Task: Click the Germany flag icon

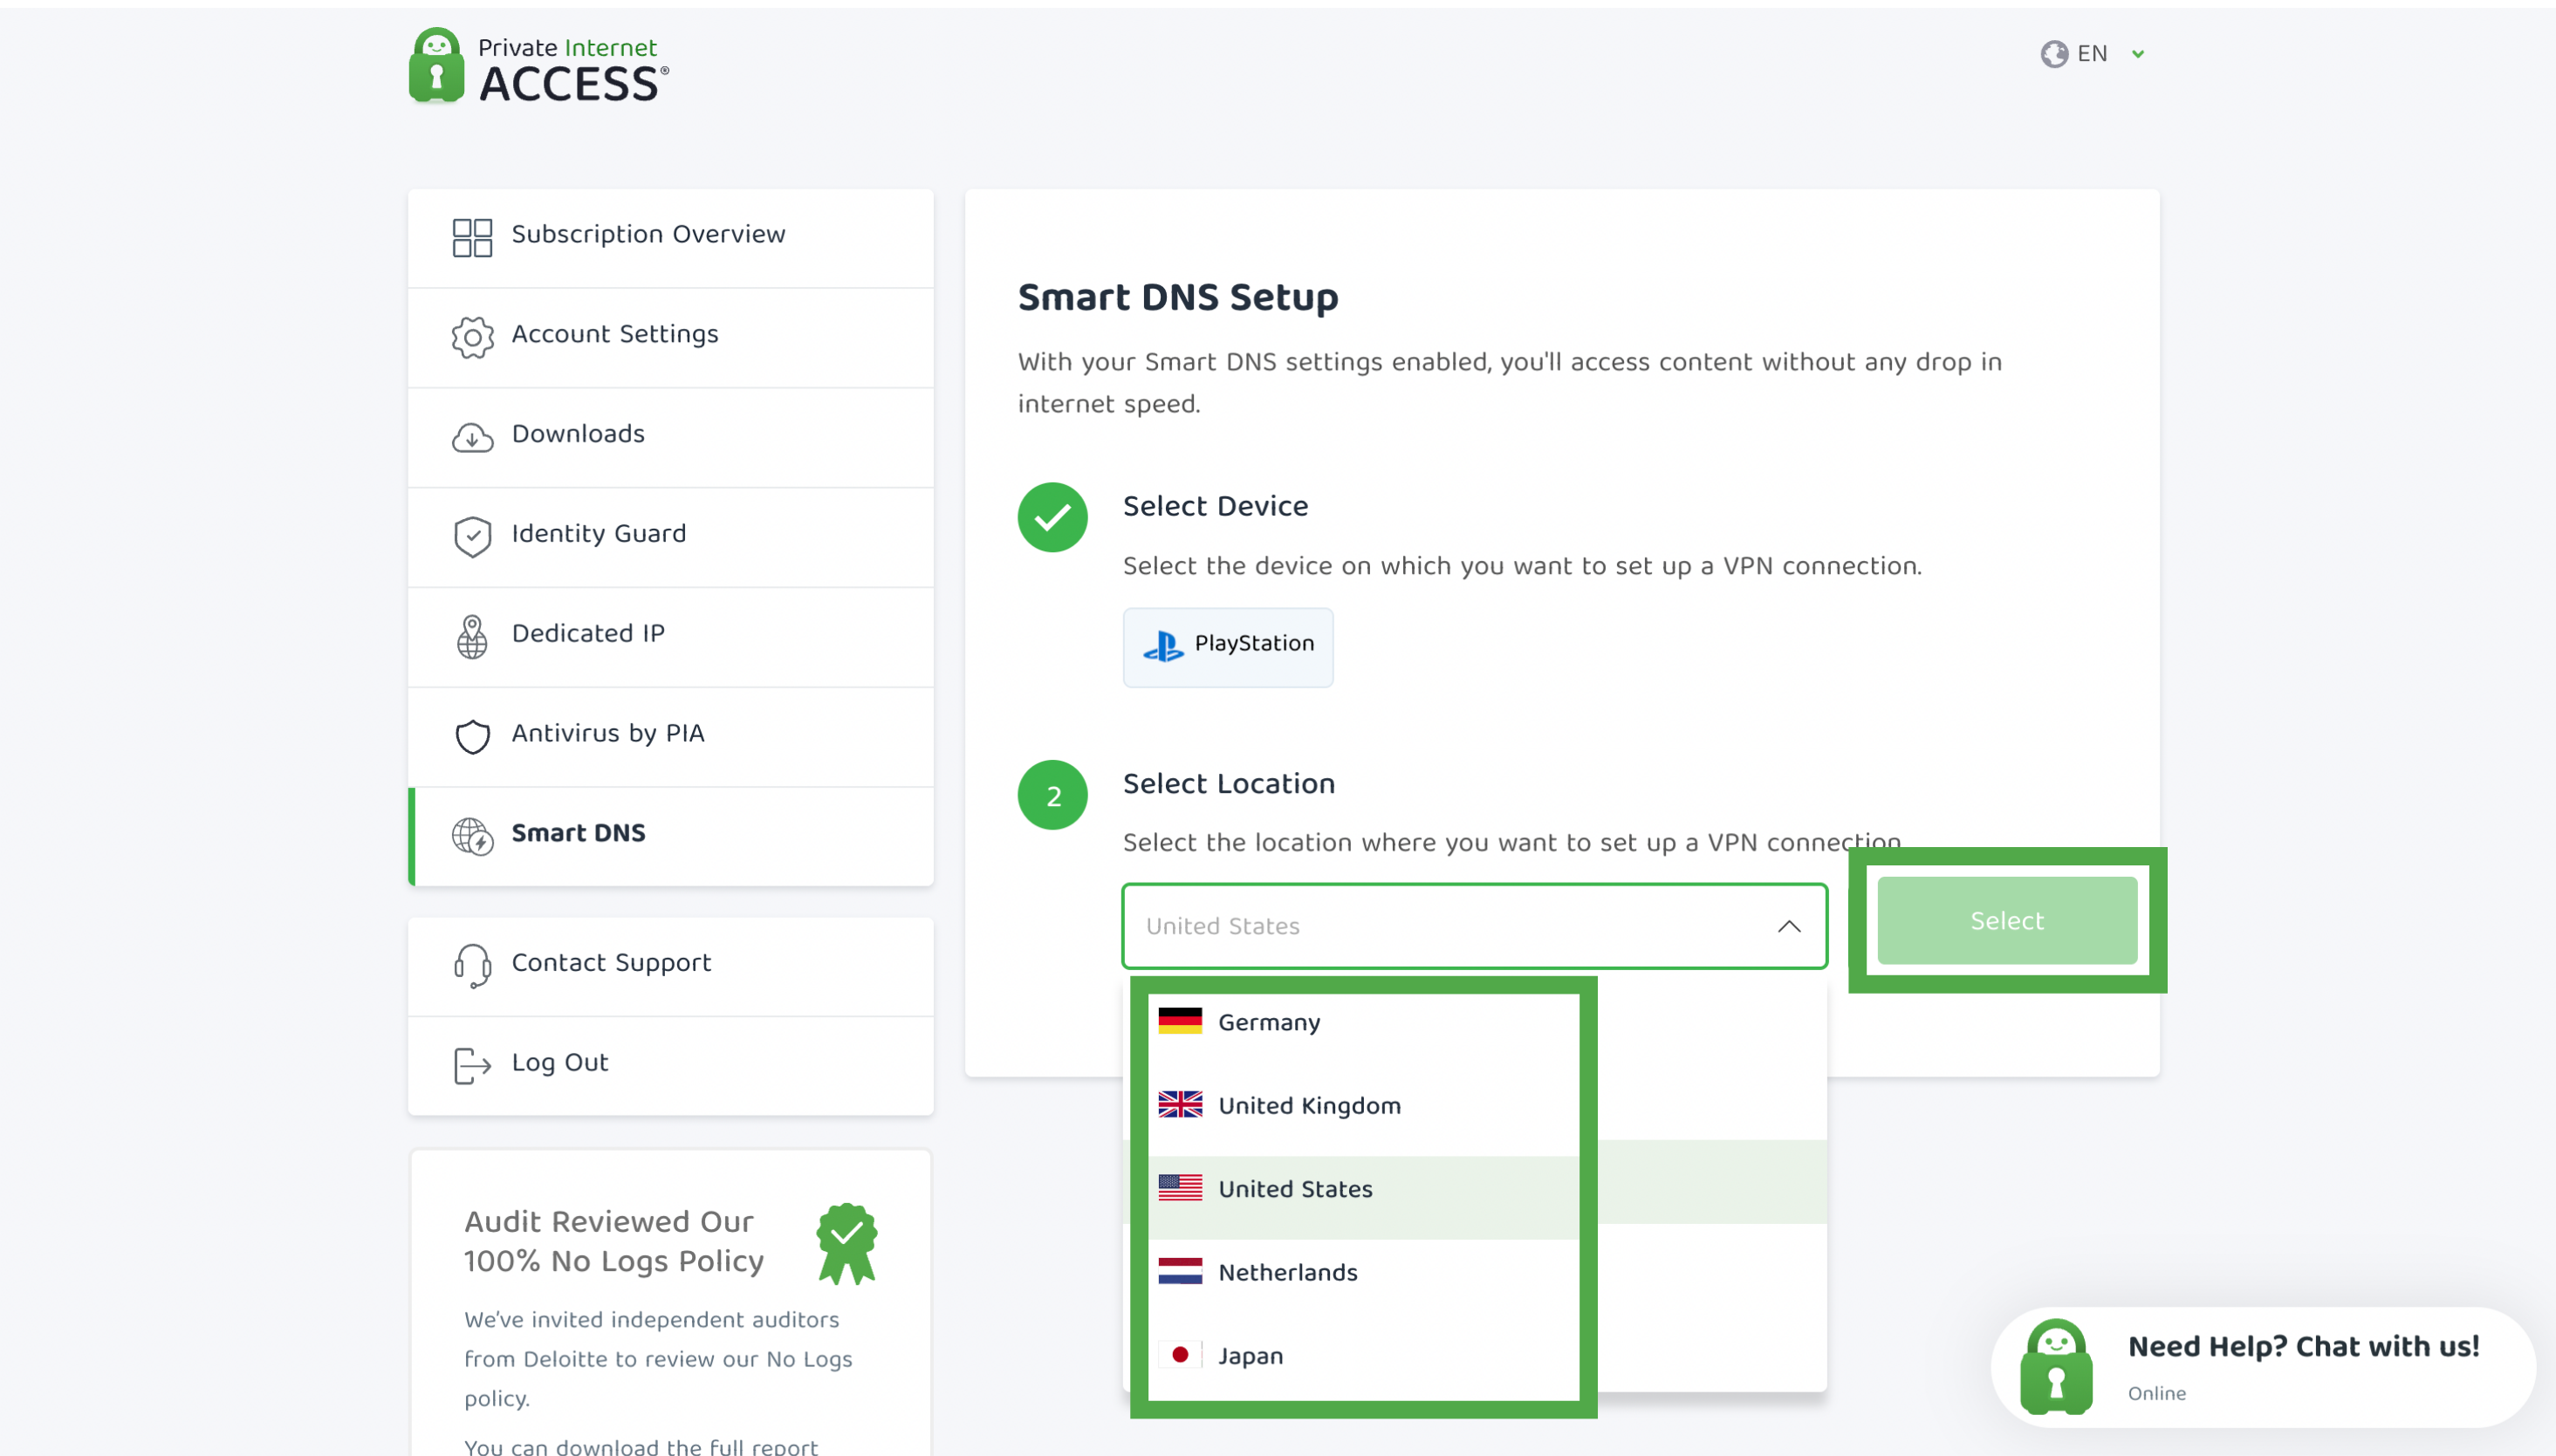Action: coord(1180,1021)
